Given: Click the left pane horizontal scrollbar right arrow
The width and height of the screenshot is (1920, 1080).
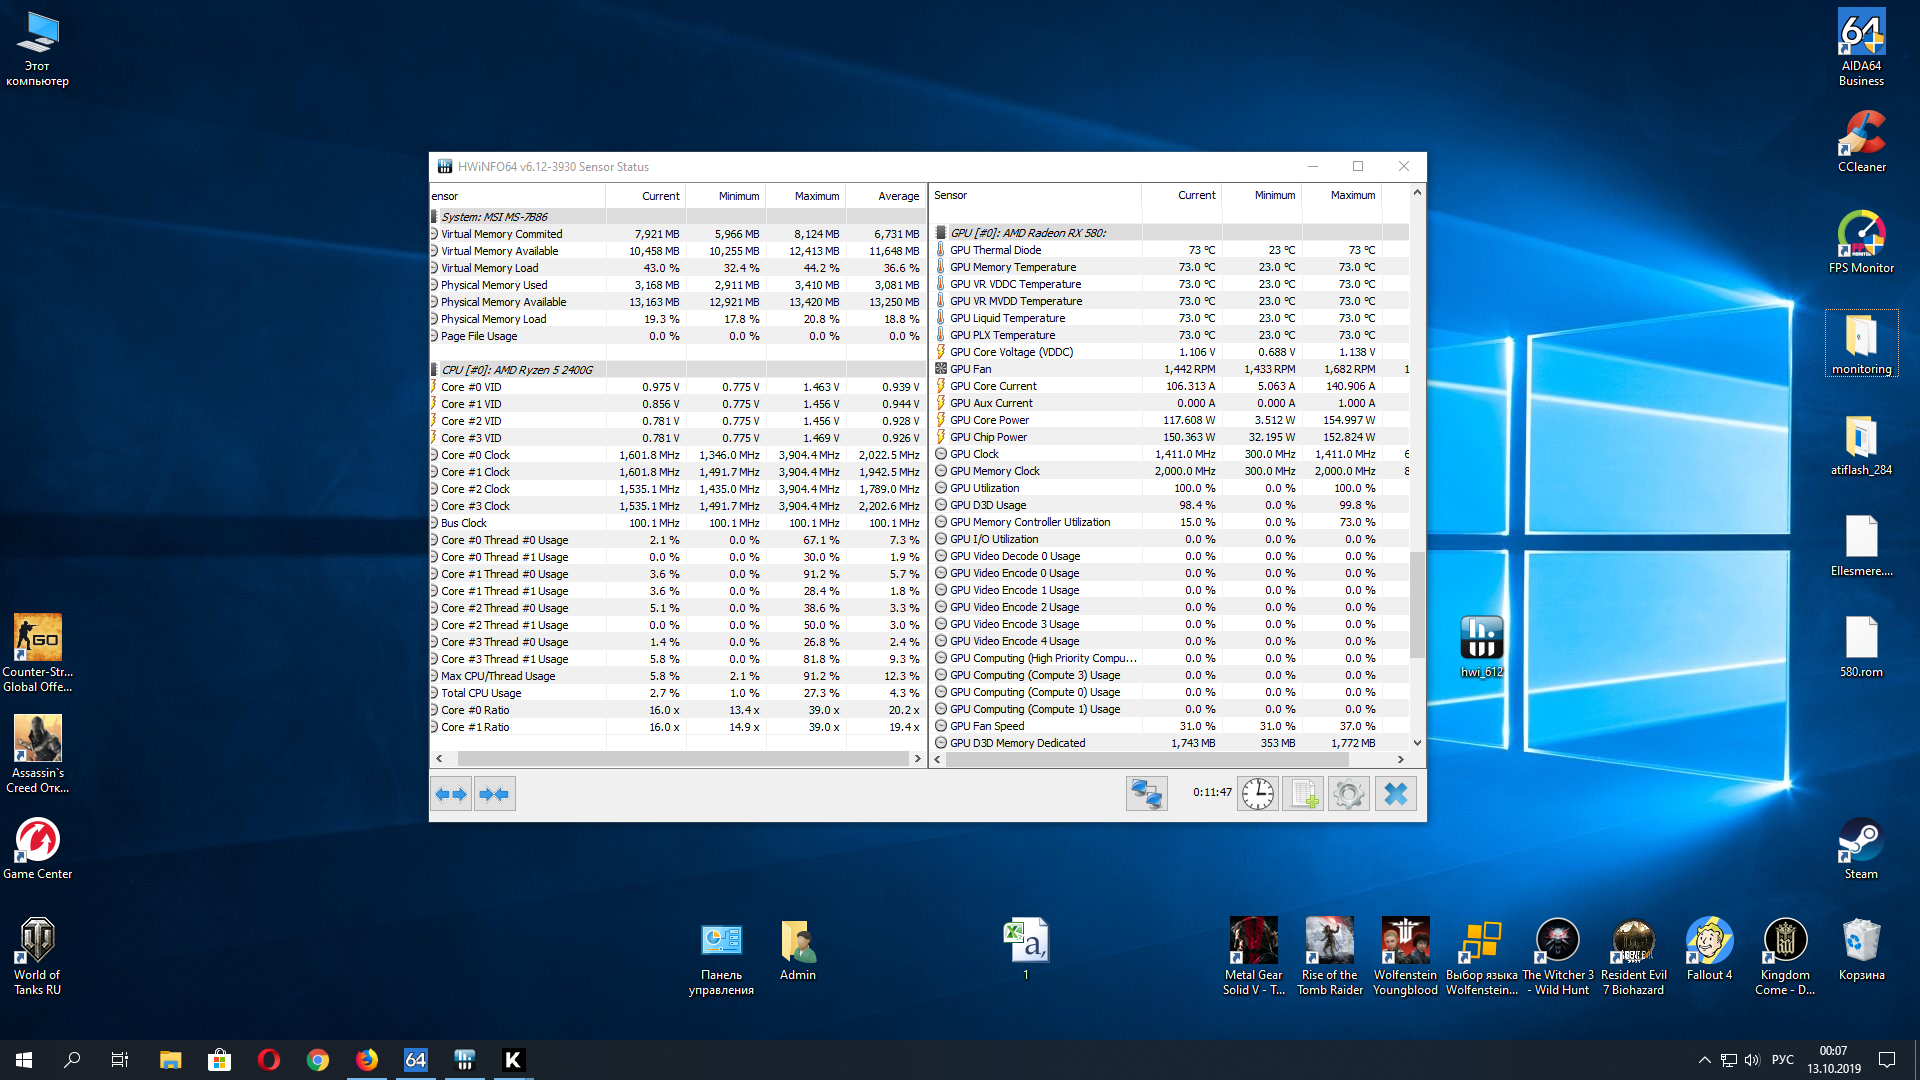Looking at the screenshot, I should click(917, 759).
